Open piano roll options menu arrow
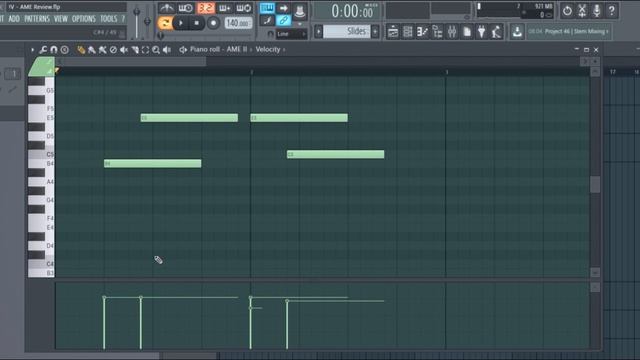This screenshot has width=640, height=360. 32,50
